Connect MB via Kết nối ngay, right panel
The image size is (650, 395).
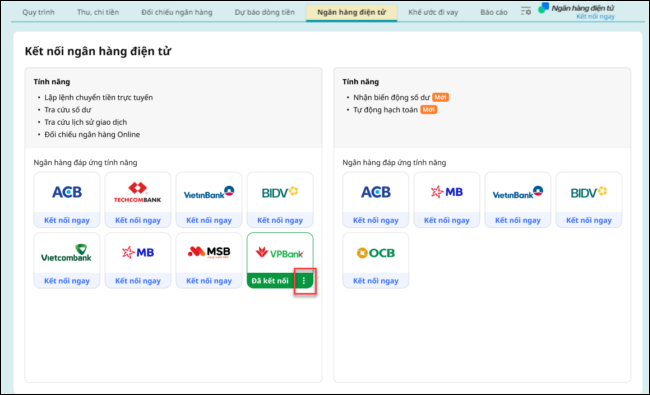(x=446, y=220)
